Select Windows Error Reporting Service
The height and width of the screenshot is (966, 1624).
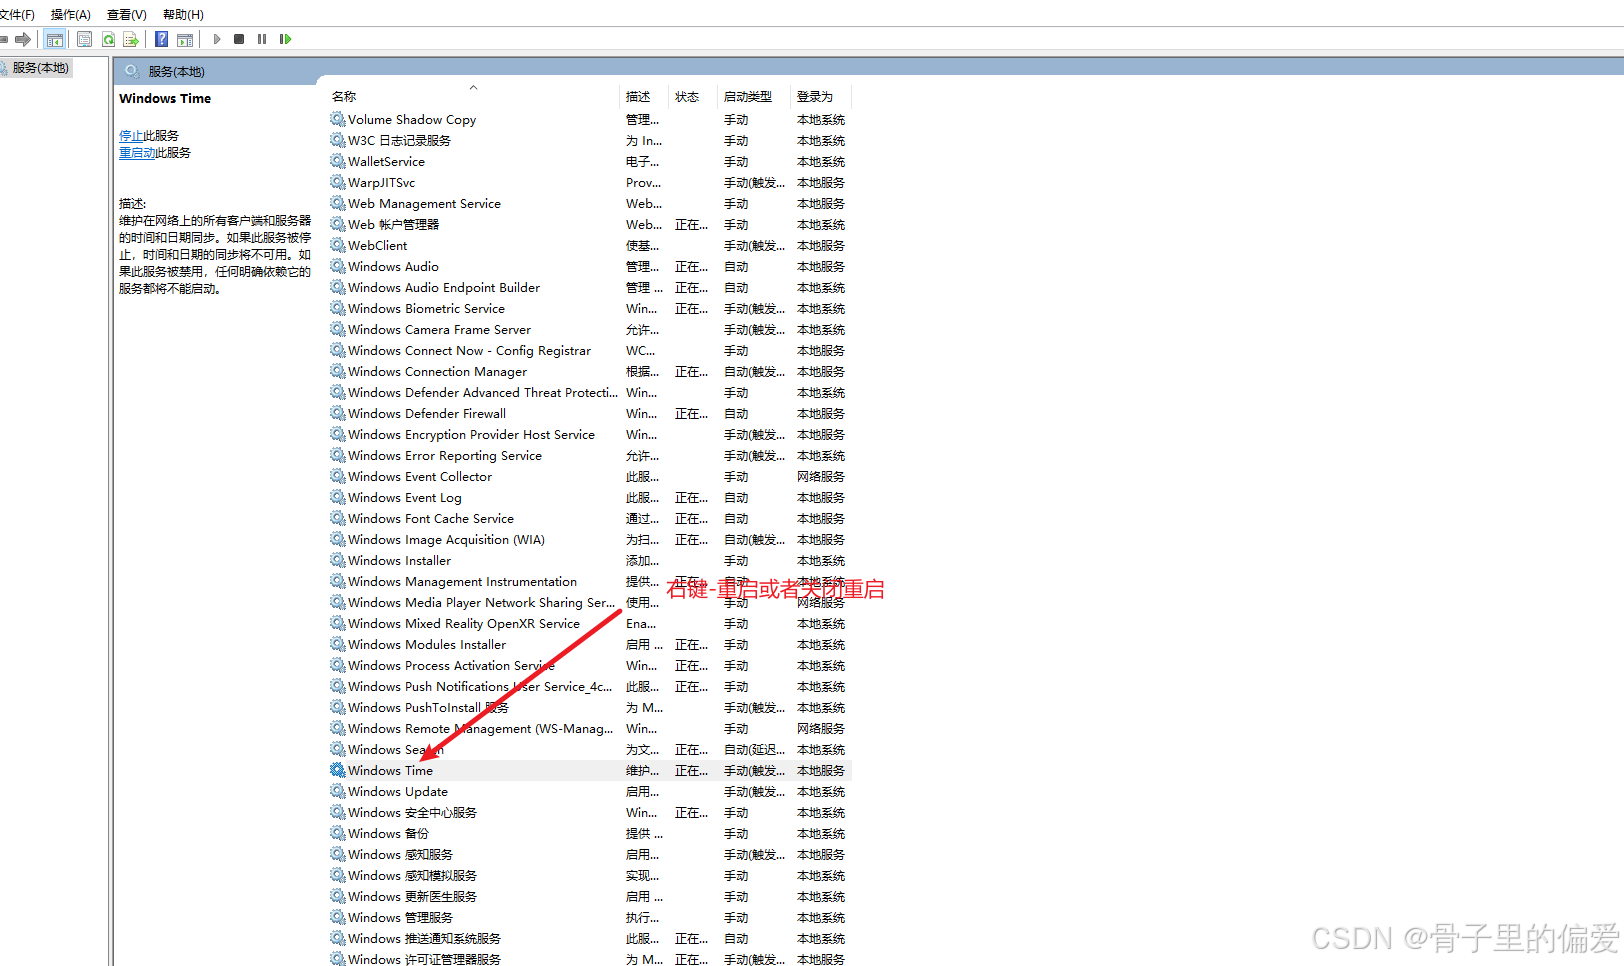[590, 455]
